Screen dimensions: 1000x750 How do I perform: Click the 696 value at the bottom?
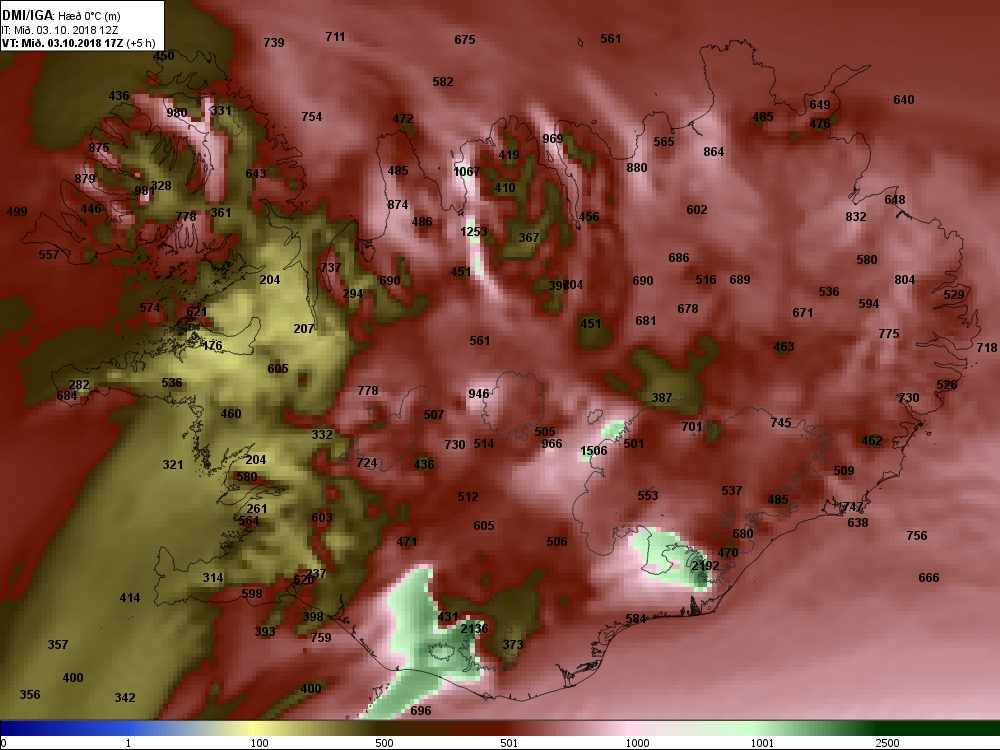[421, 710]
